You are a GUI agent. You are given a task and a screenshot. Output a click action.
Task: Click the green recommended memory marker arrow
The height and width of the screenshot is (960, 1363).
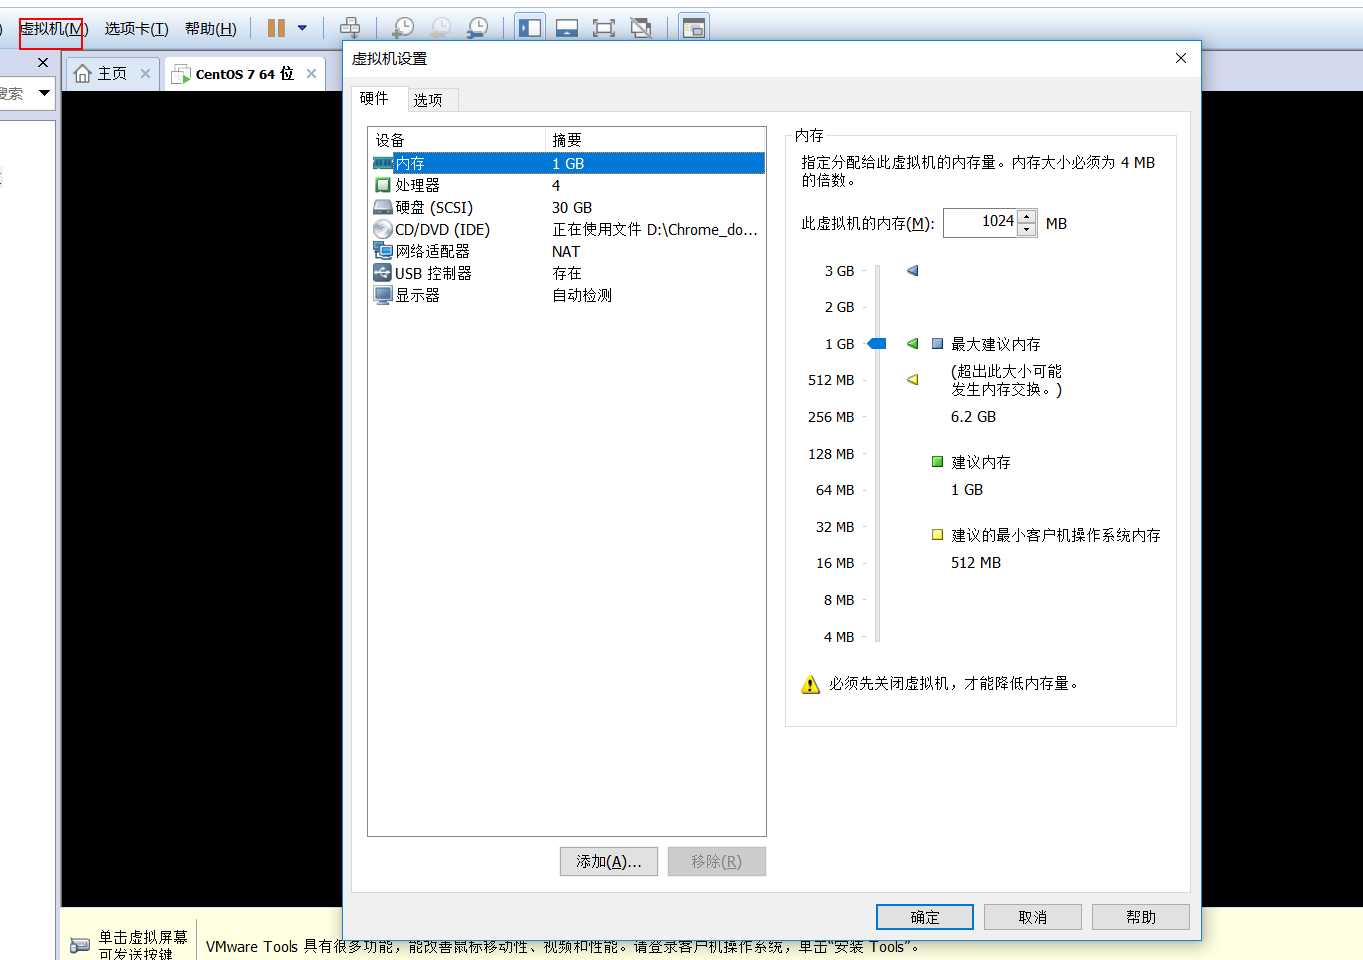pos(912,344)
